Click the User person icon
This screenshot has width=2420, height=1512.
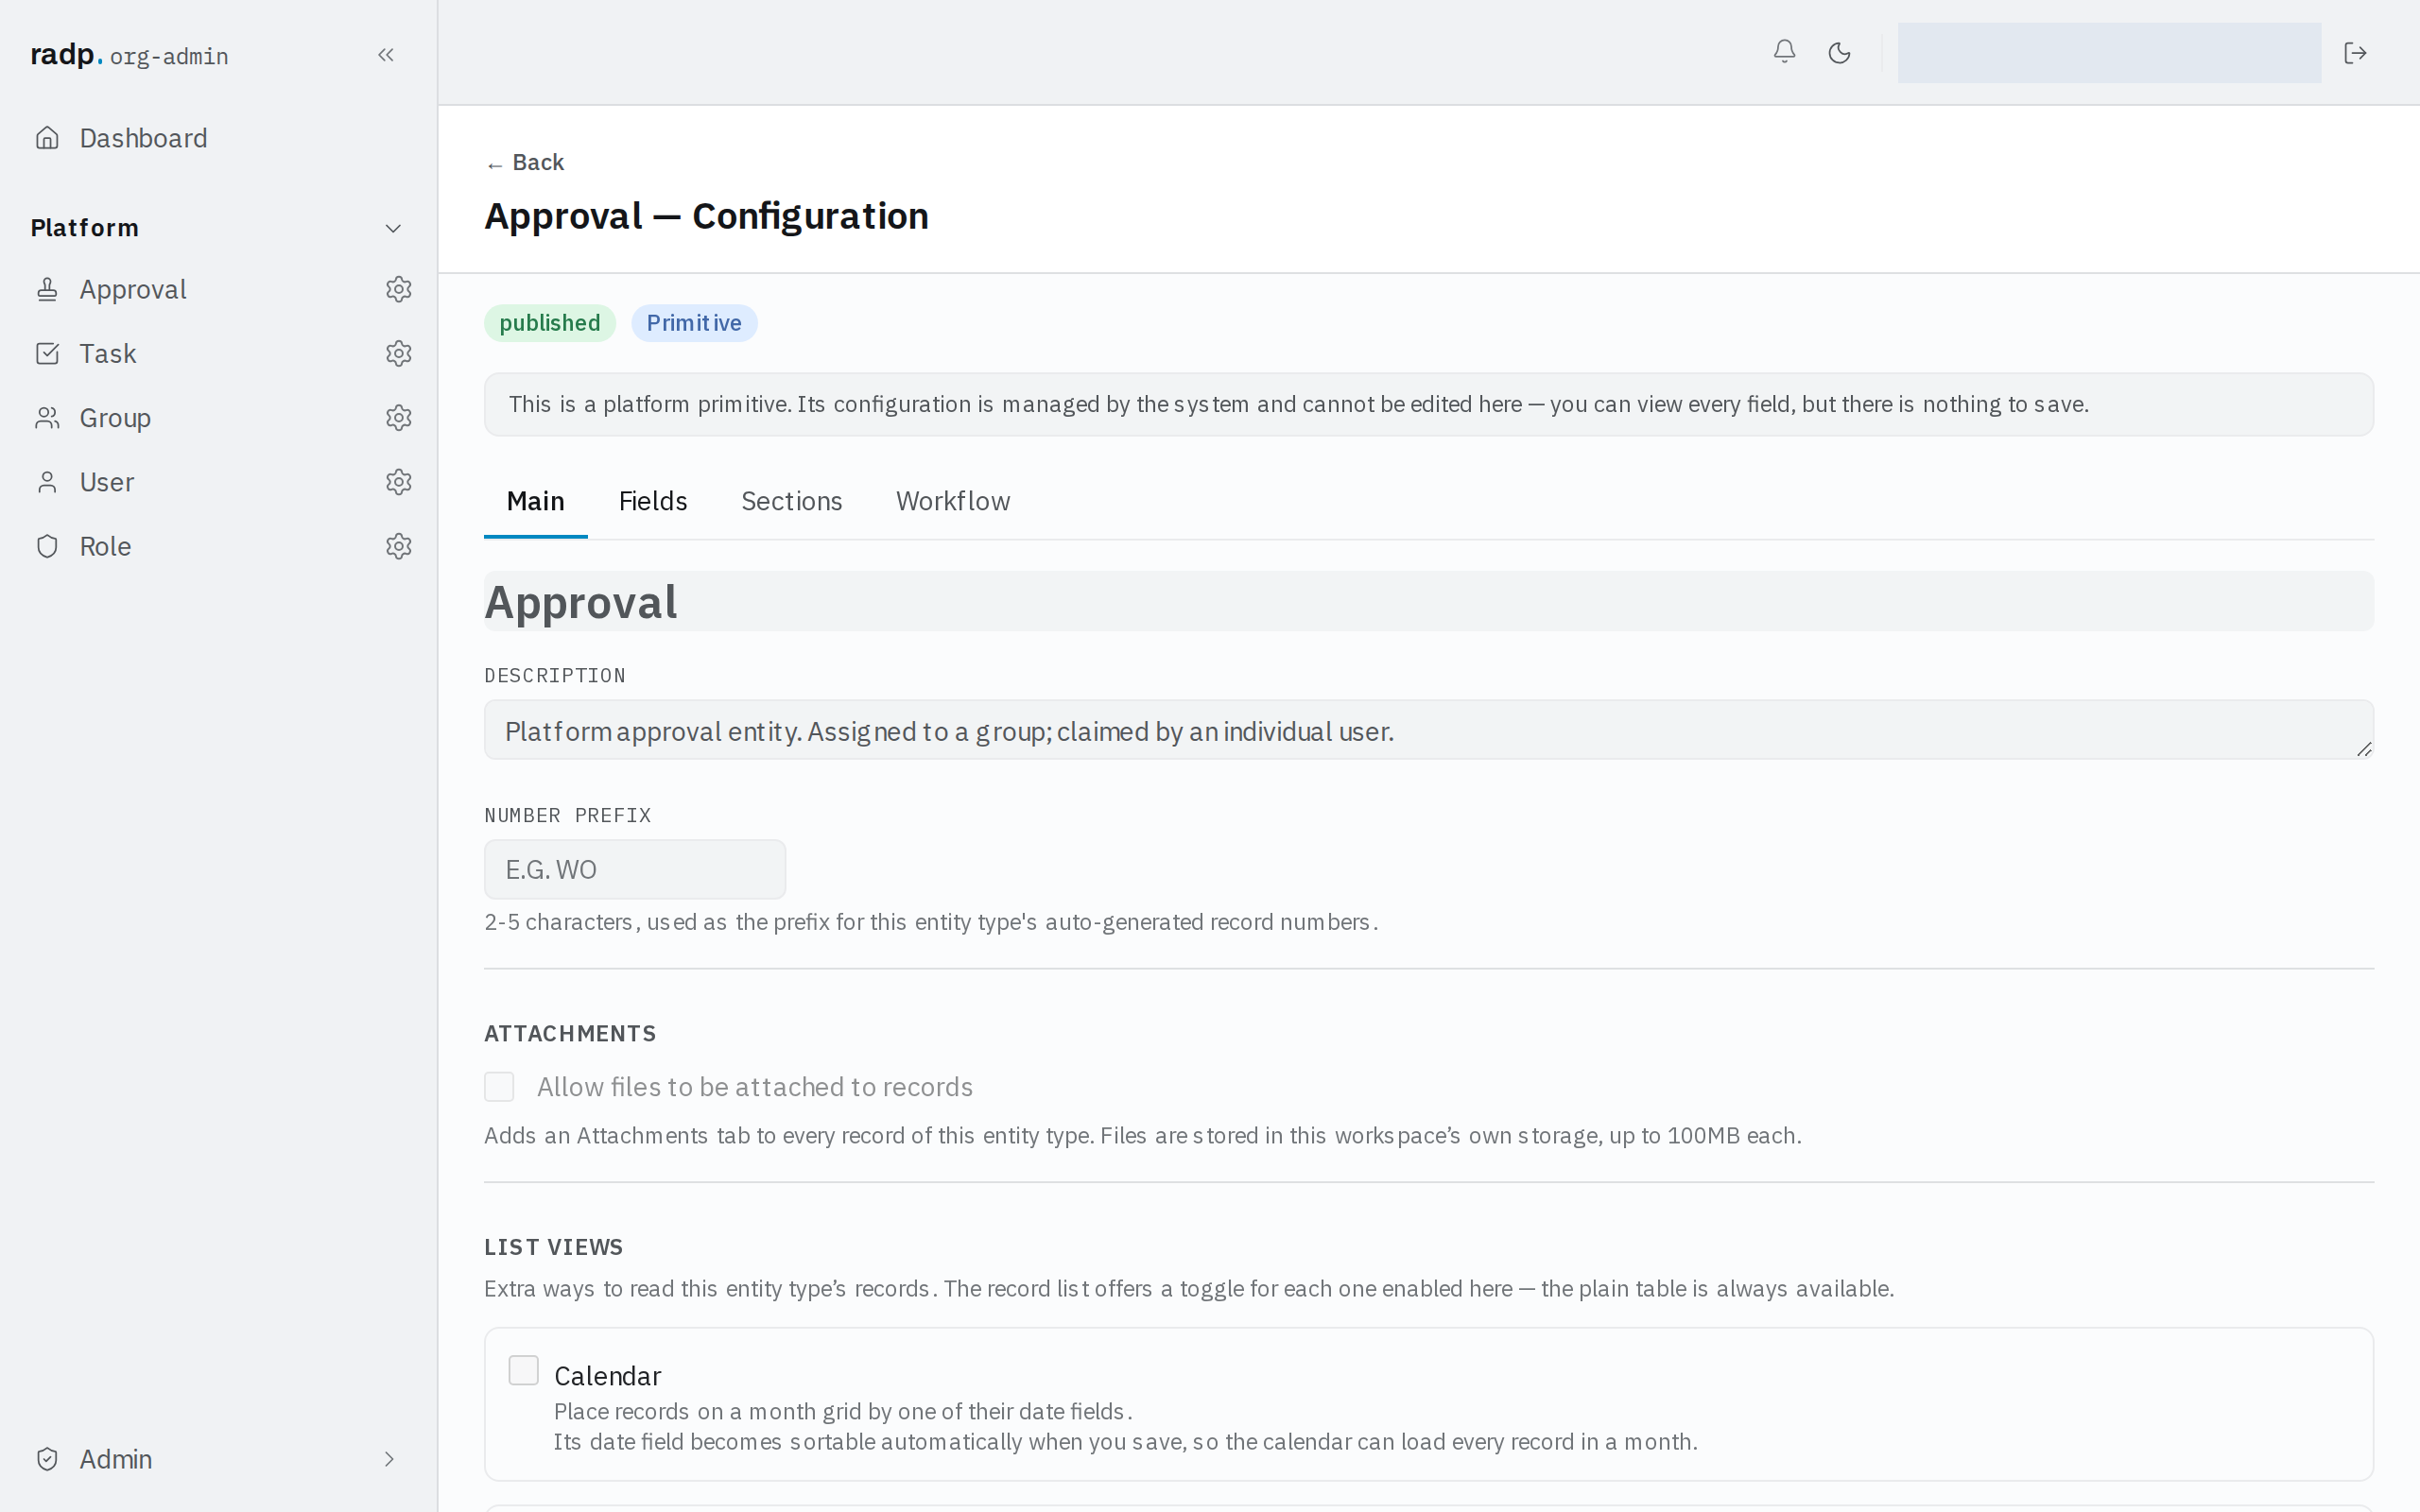click(47, 482)
